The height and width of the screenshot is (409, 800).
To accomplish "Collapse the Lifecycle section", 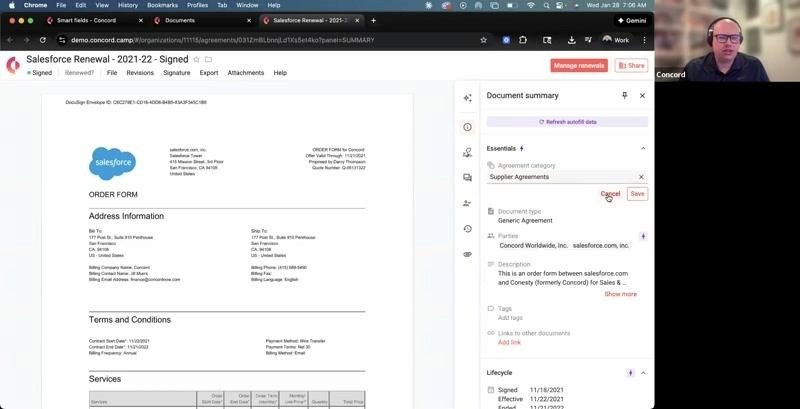I will point(643,373).
